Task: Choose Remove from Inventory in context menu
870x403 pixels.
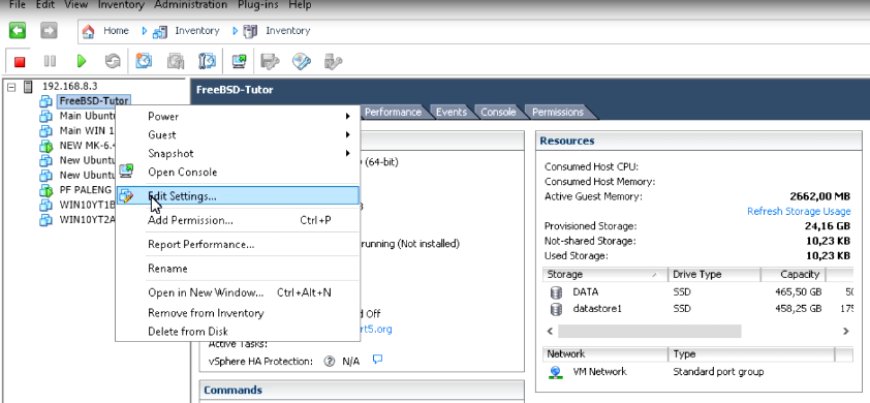Action: [x=237, y=313]
